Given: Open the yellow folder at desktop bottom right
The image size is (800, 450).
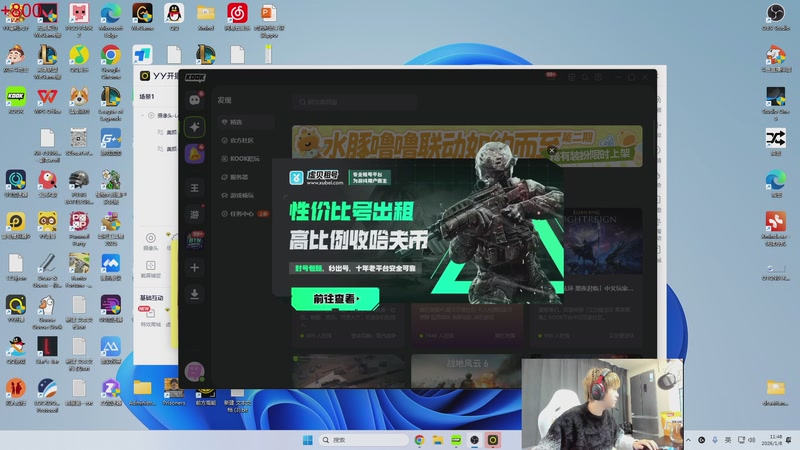Looking at the screenshot, I should coord(776,391).
